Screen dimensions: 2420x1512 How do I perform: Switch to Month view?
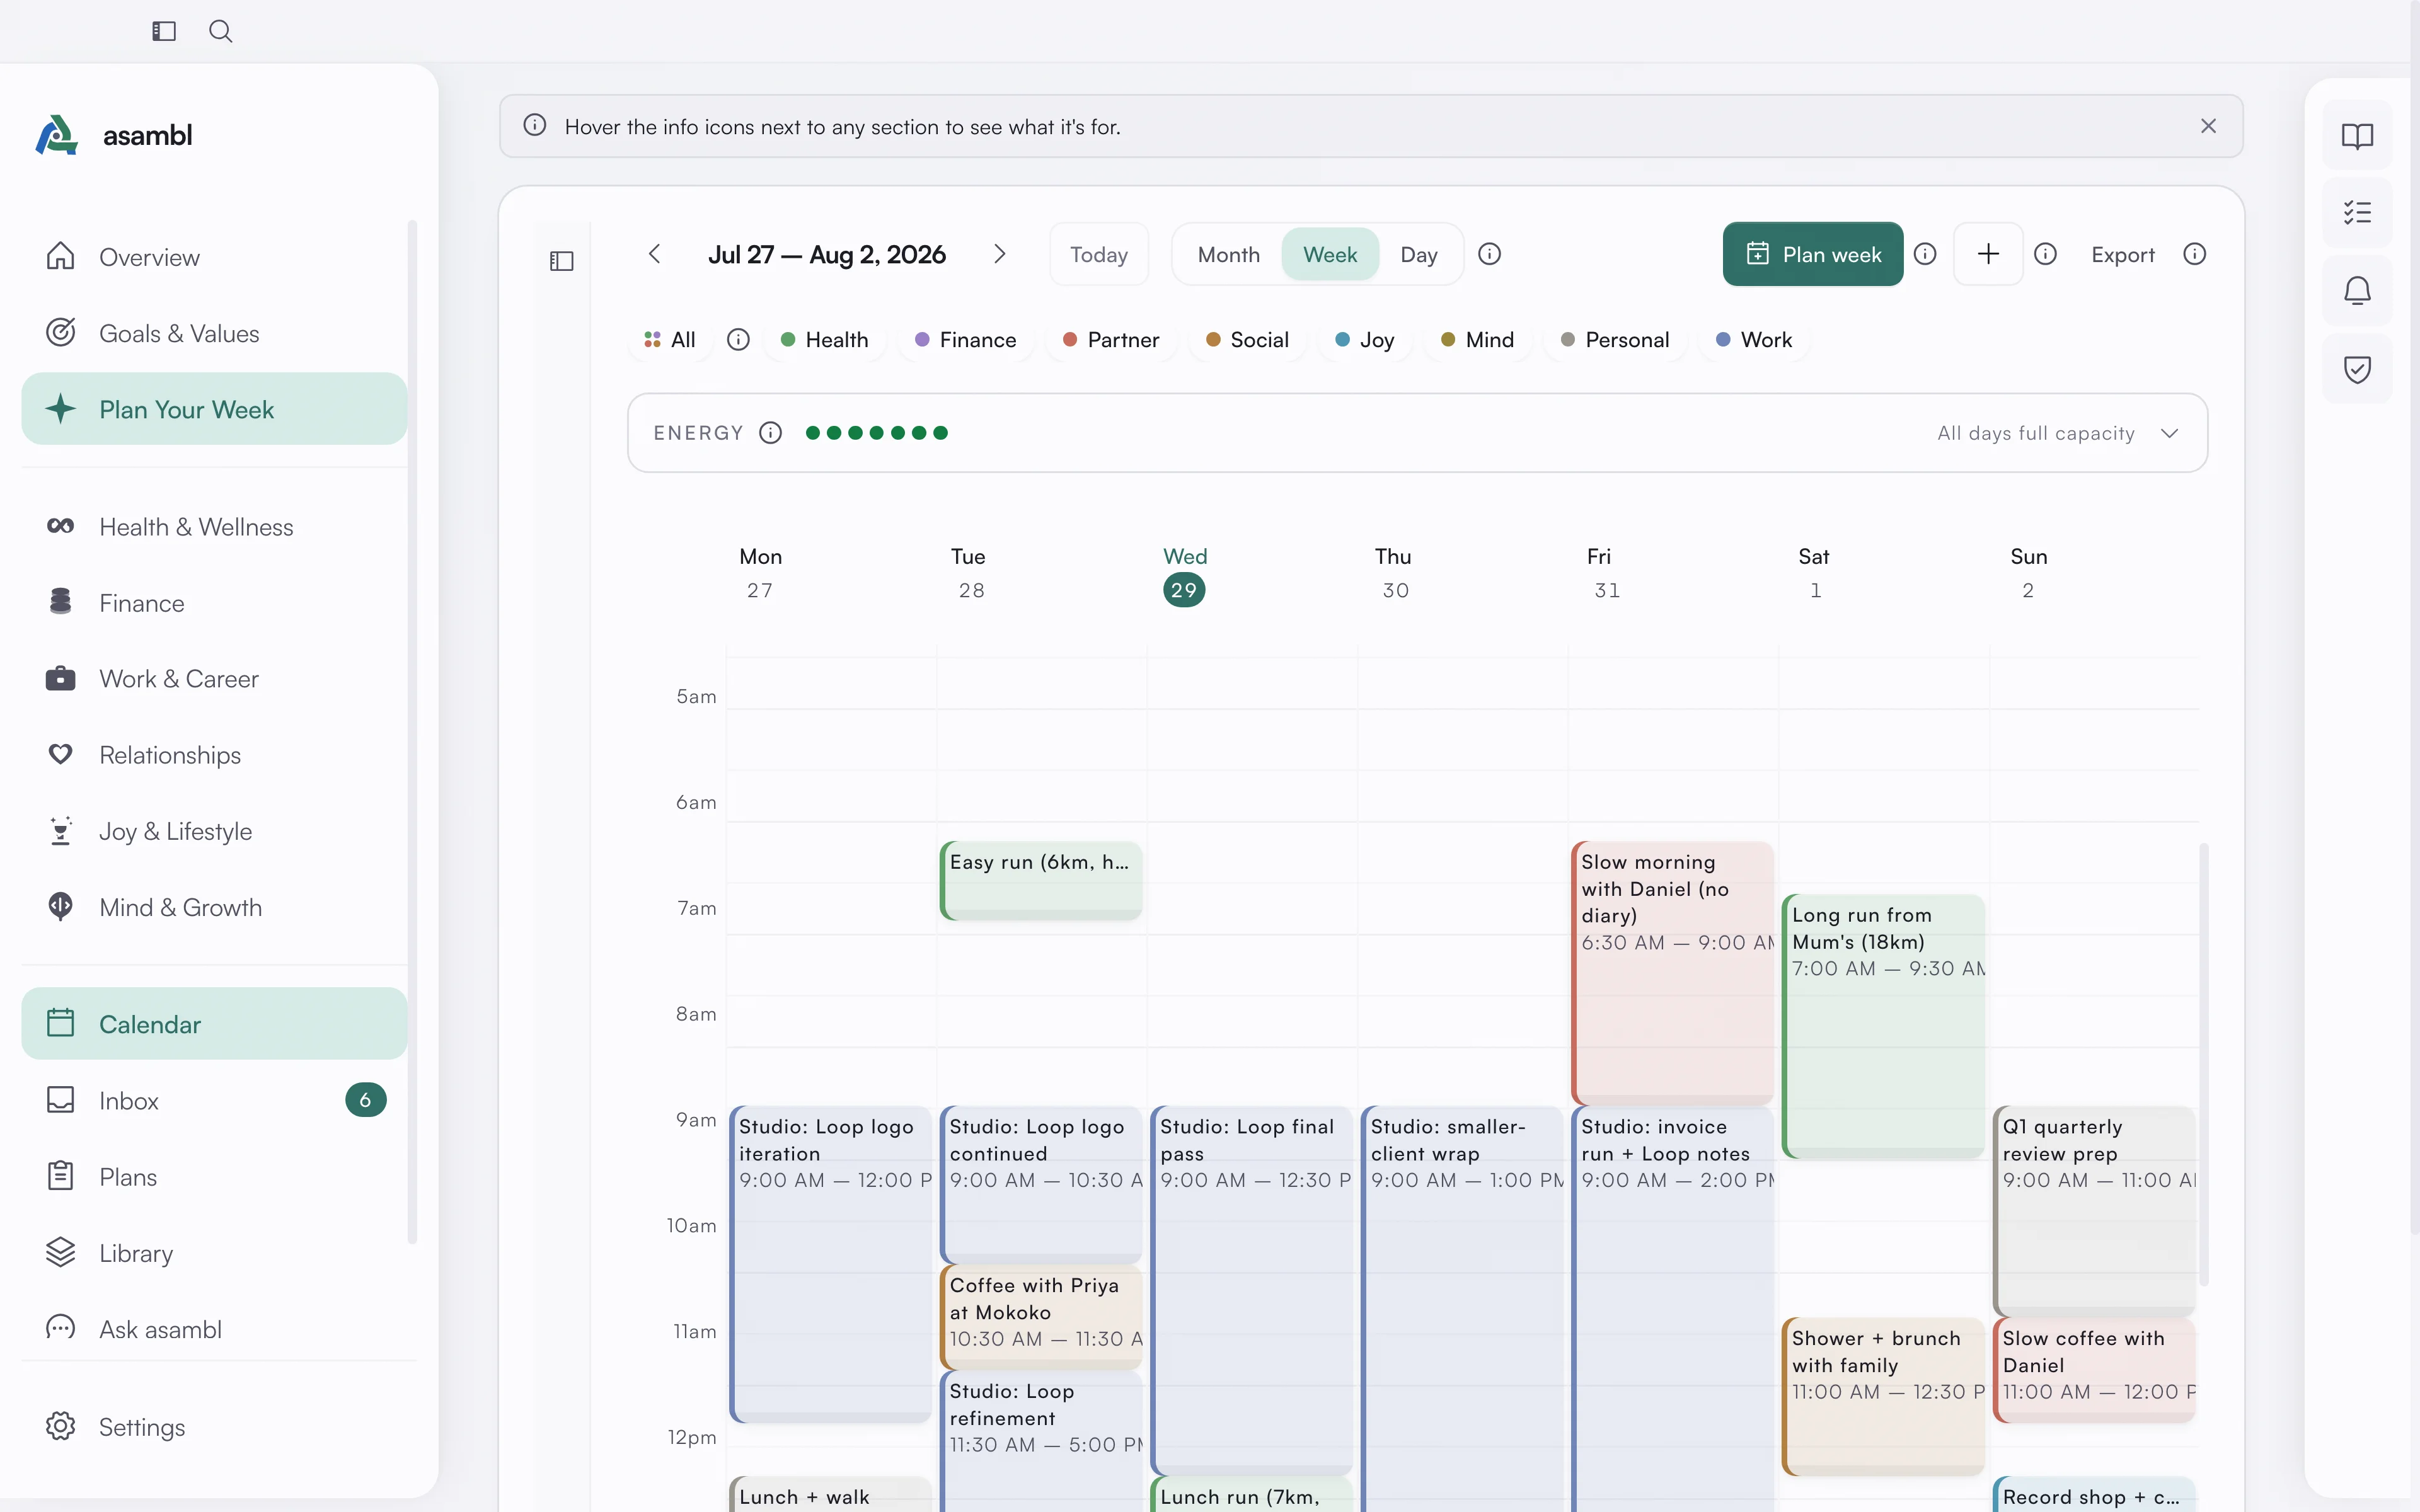pyautogui.click(x=1229, y=254)
